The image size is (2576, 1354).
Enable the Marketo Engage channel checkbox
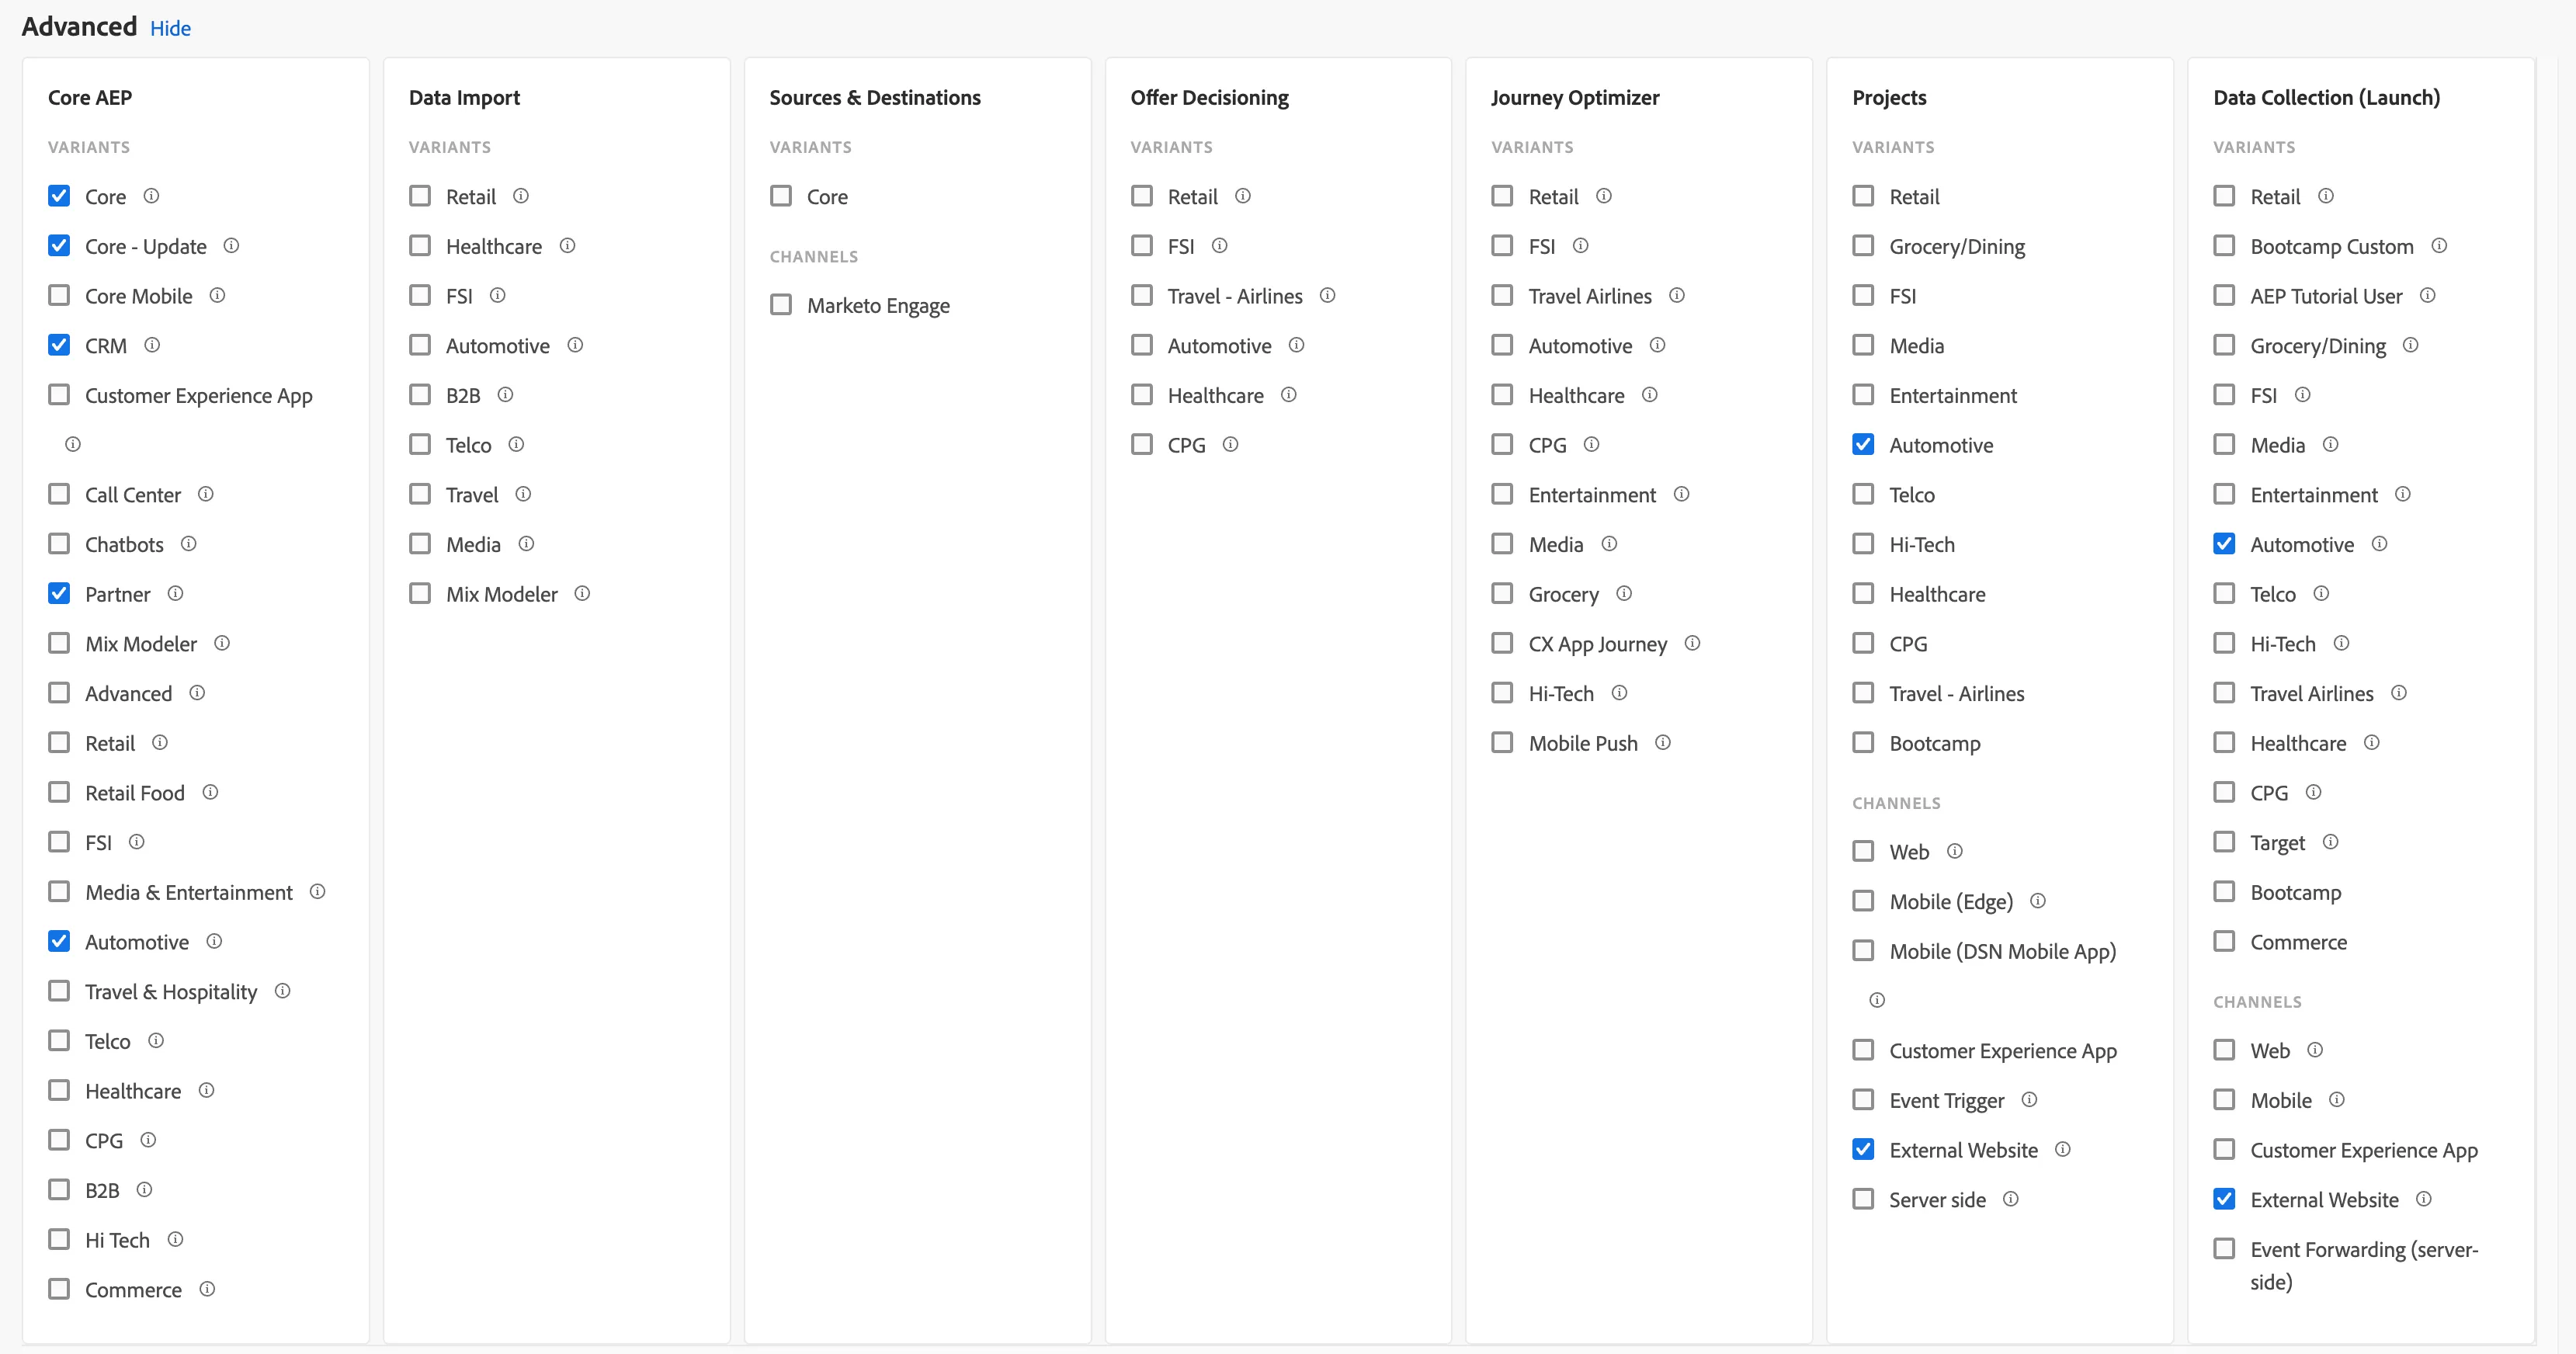click(781, 304)
